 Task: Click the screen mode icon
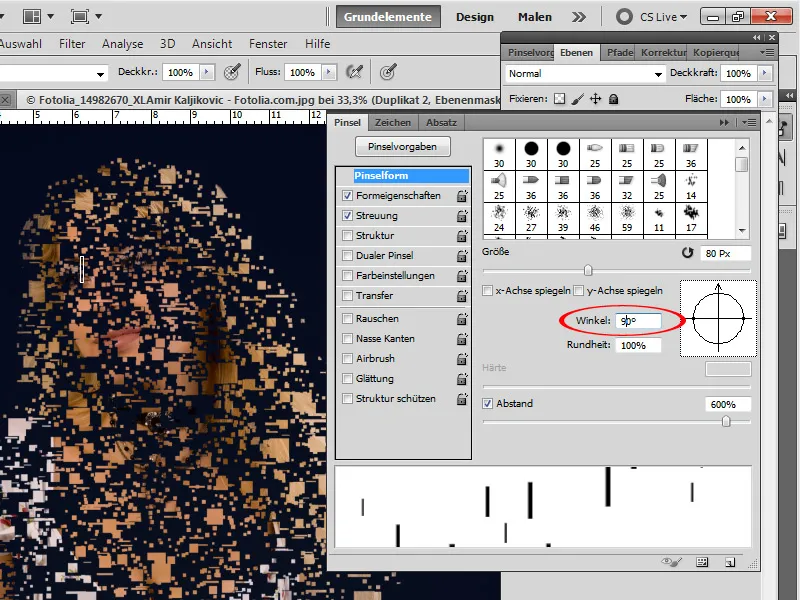[80, 16]
